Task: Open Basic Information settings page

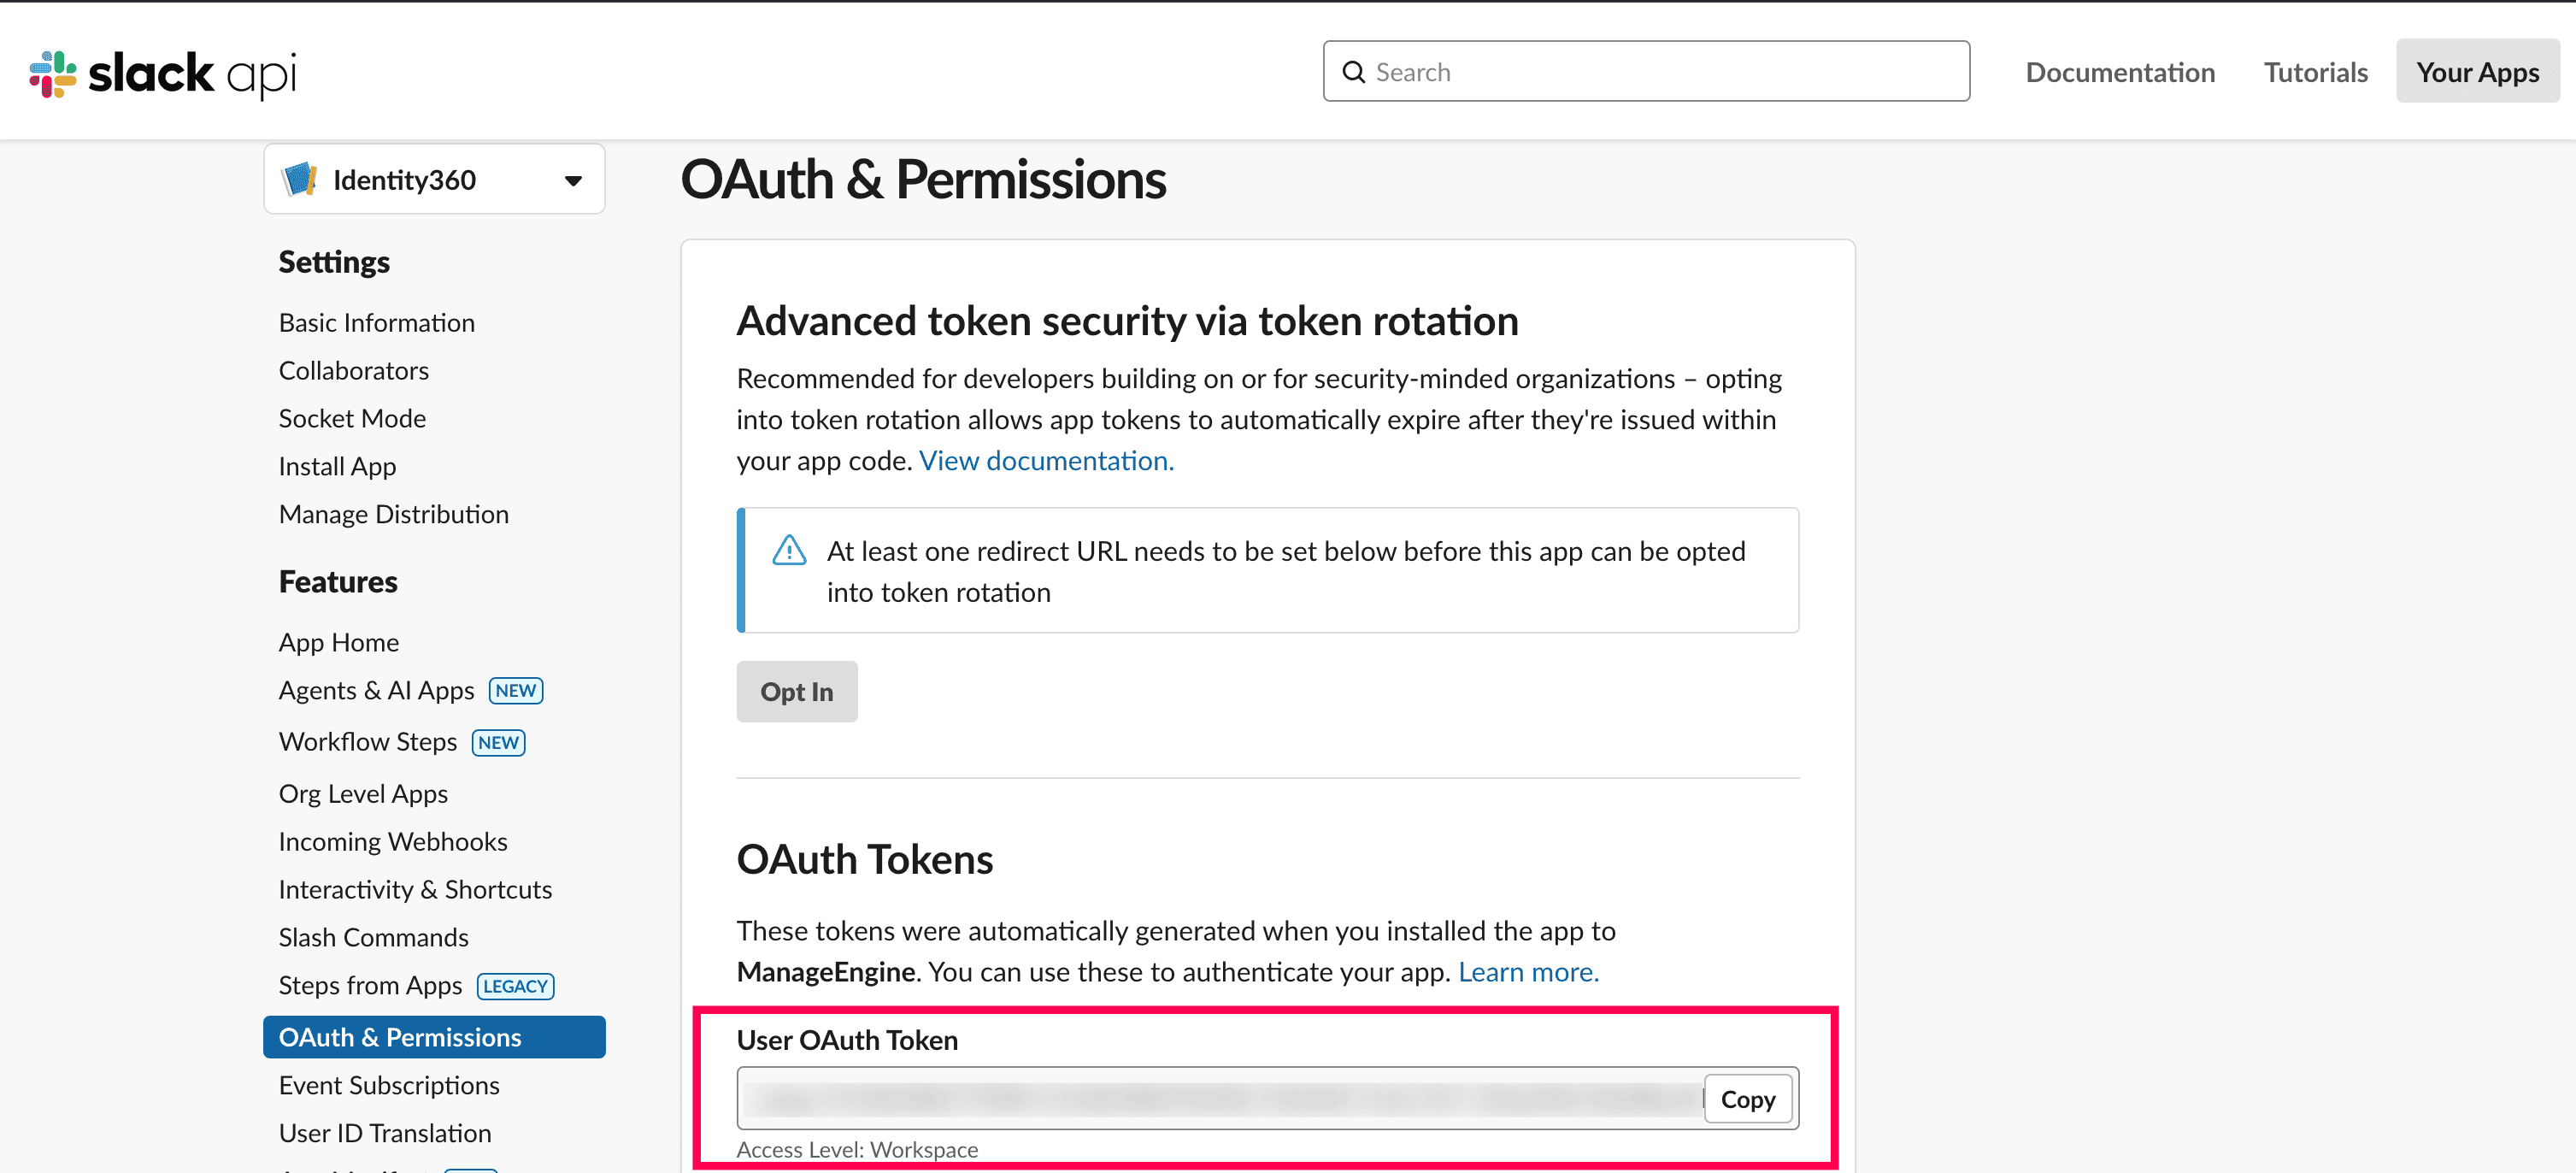Action: click(x=376, y=323)
